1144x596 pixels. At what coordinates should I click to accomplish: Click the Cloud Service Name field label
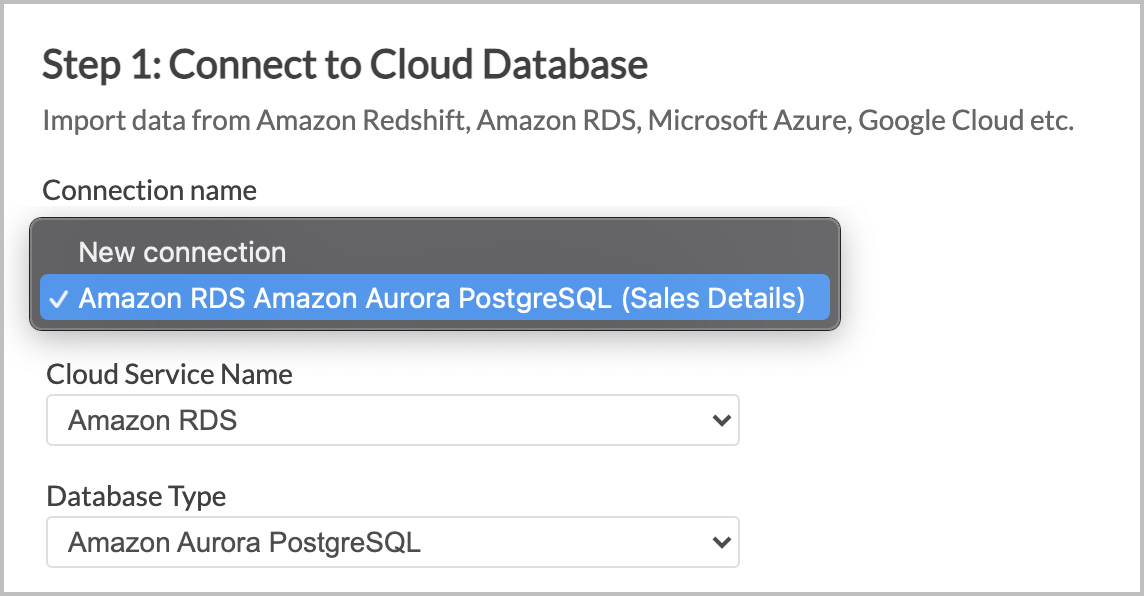[x=168, y=374]
